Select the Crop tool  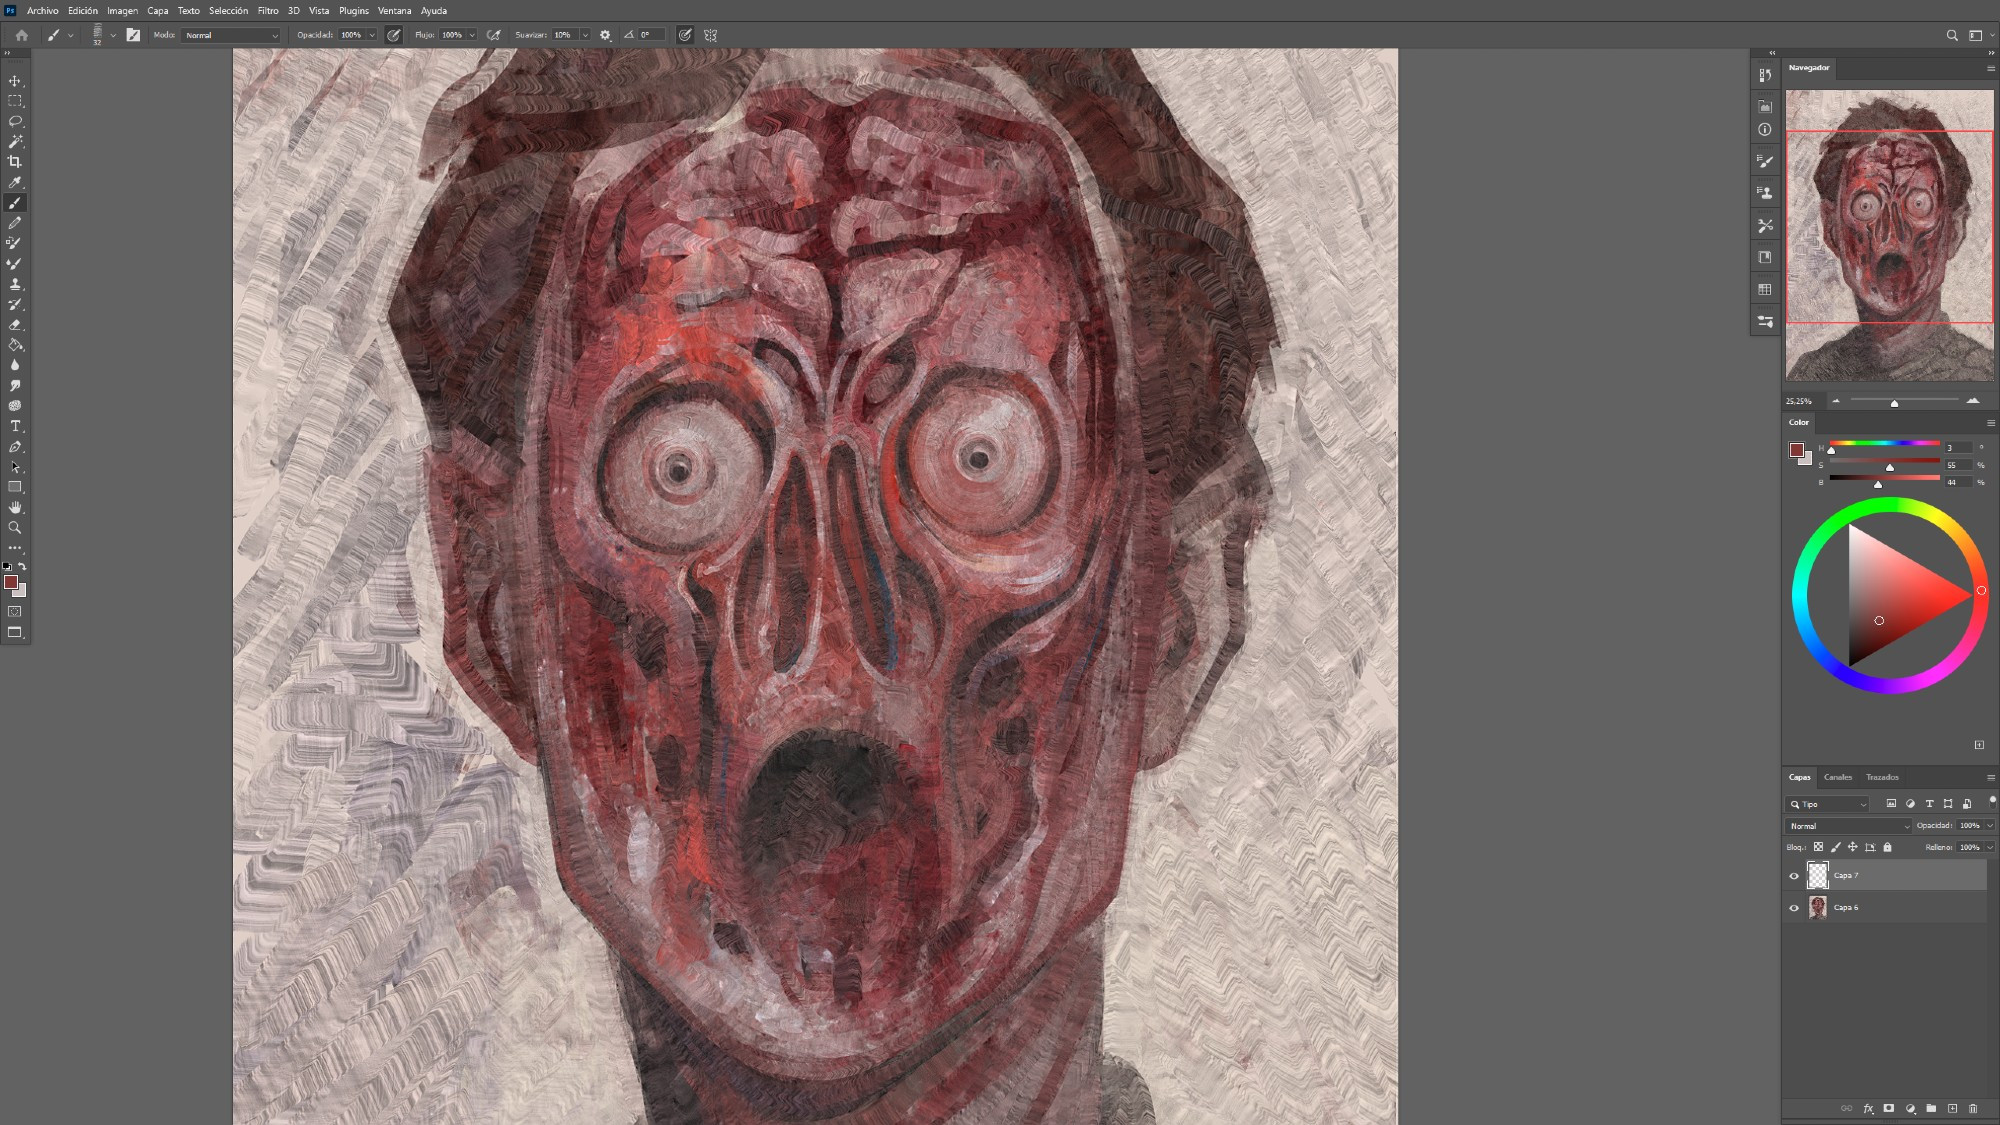click(15, 162)
